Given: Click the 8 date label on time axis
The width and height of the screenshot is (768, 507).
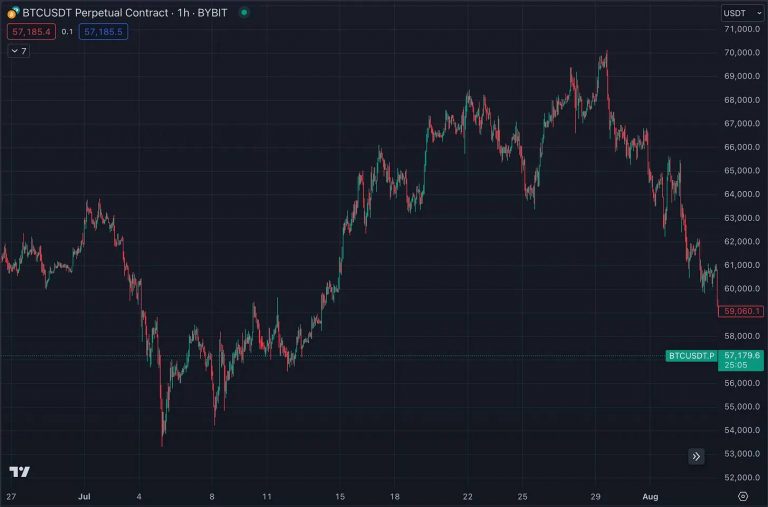Looking at the screenshot, I should (x=212, y=497).
